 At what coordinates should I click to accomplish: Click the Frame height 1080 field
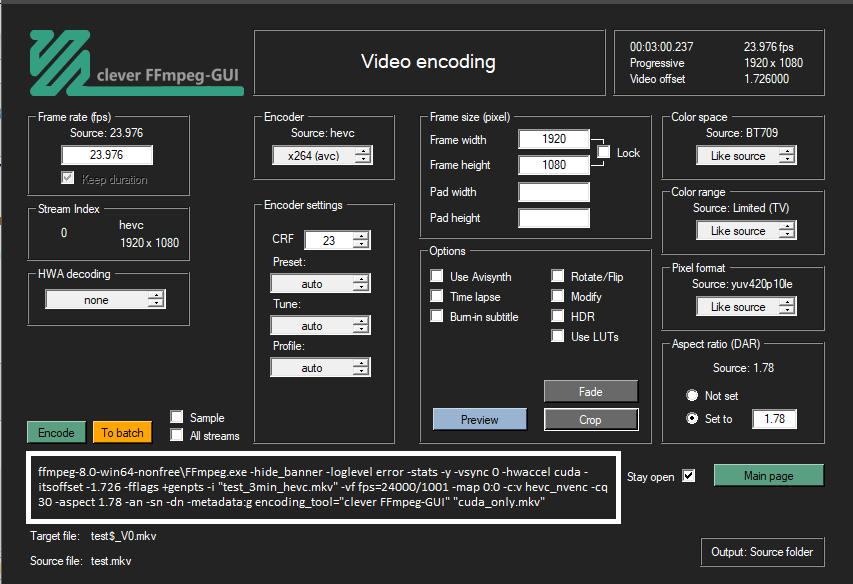click(554, 165)
